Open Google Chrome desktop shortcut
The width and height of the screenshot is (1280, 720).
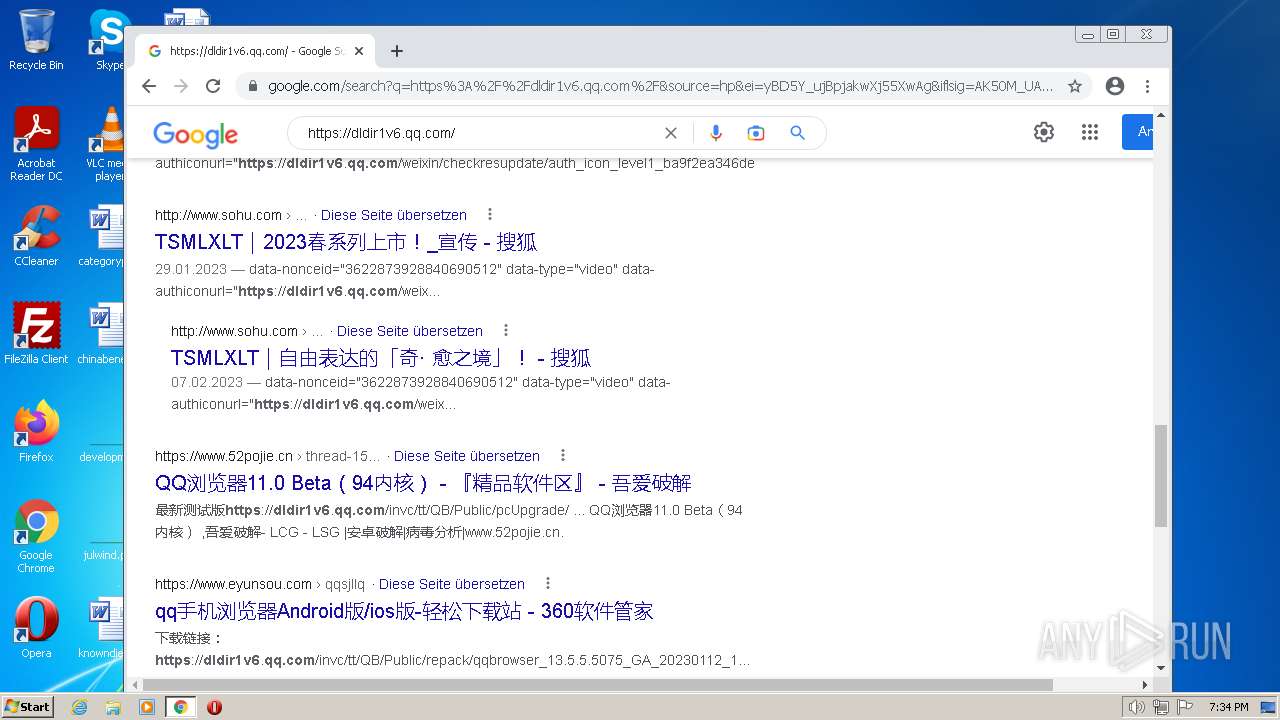[36, 537]
